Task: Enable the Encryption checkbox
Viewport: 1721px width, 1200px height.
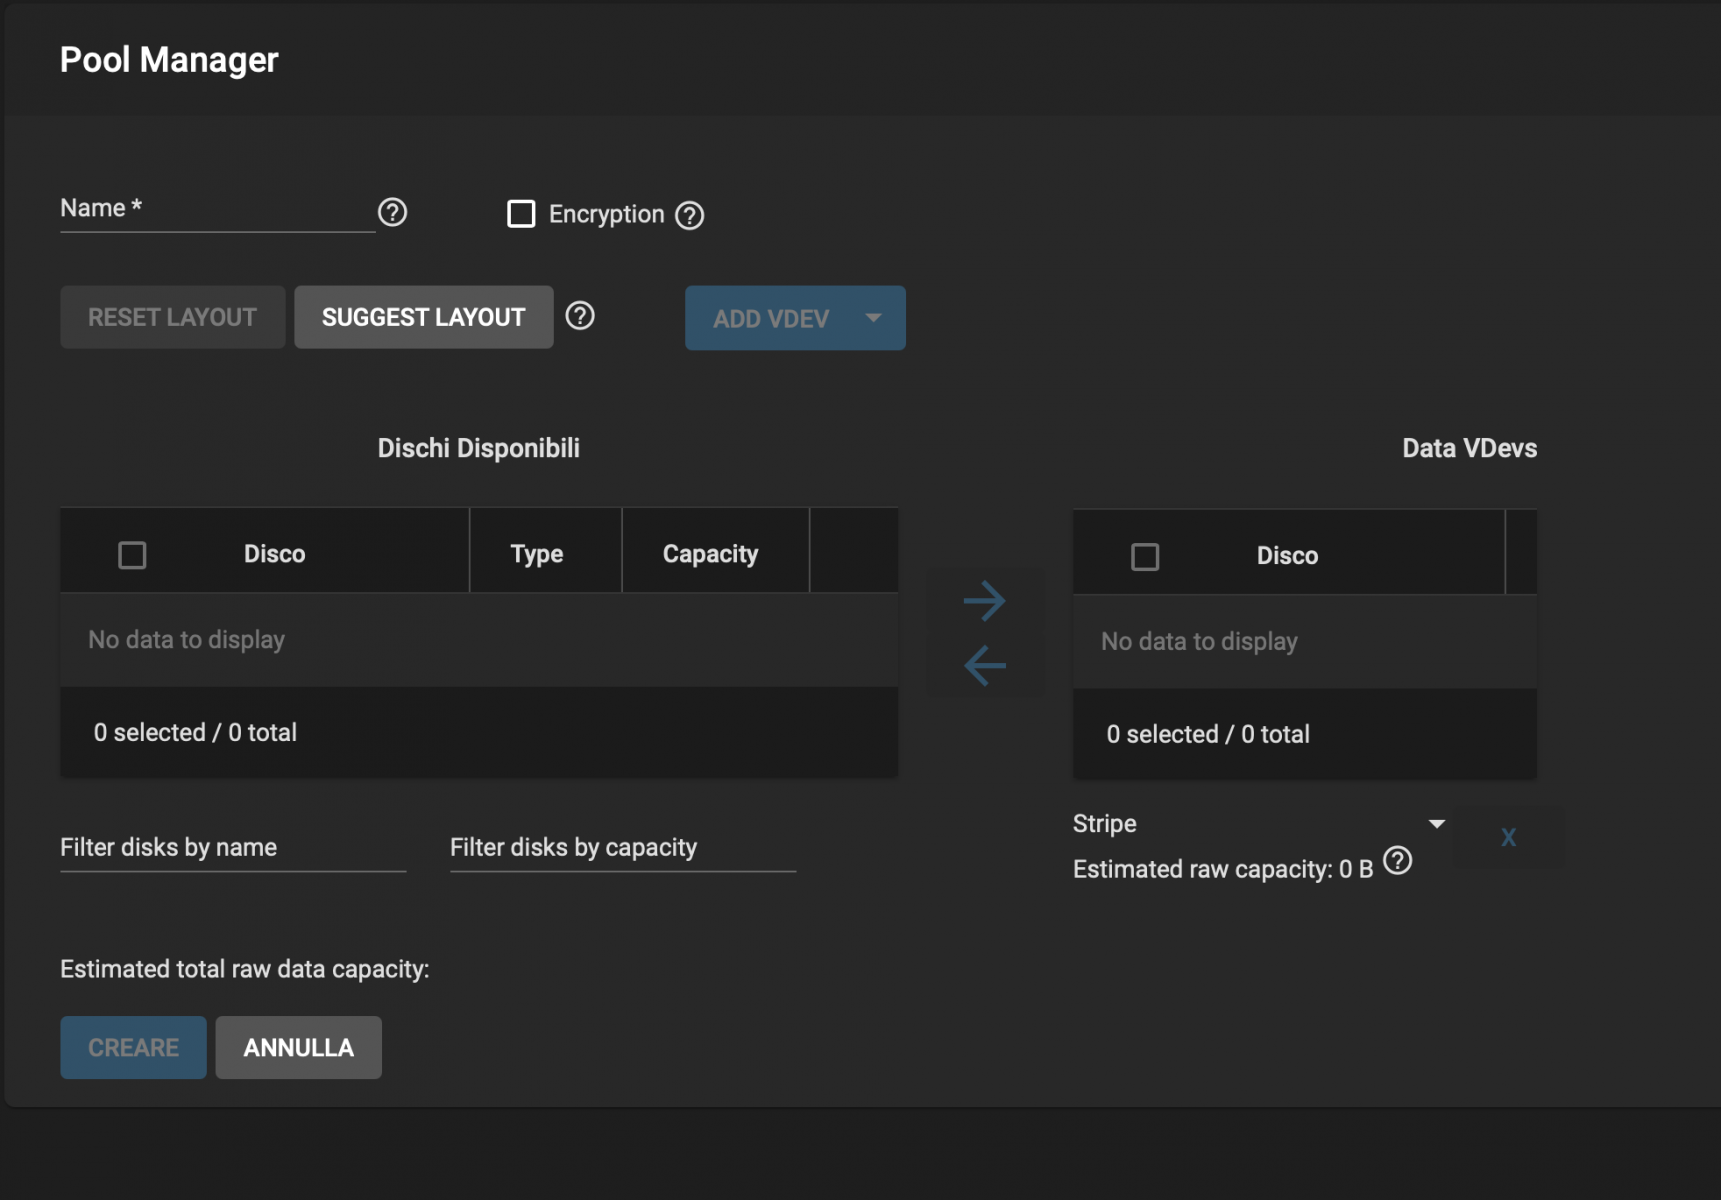Action: click(521, 214)
